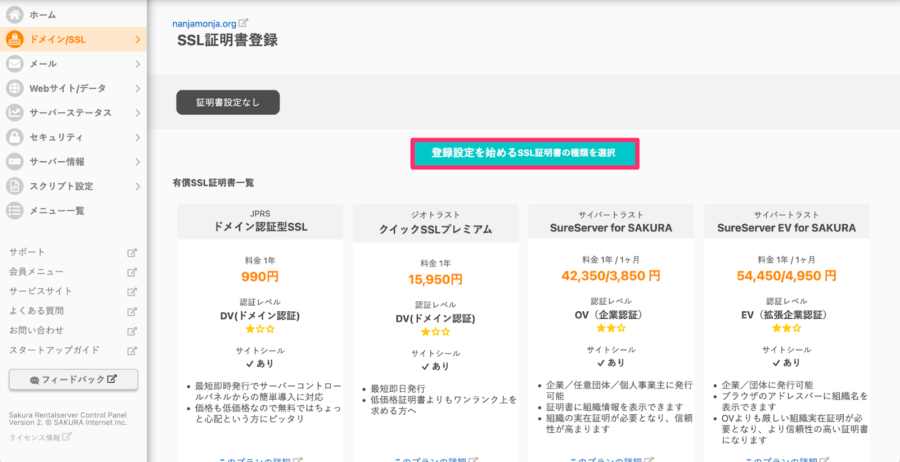Open the お問い合わせ link

tap(36, 331)
